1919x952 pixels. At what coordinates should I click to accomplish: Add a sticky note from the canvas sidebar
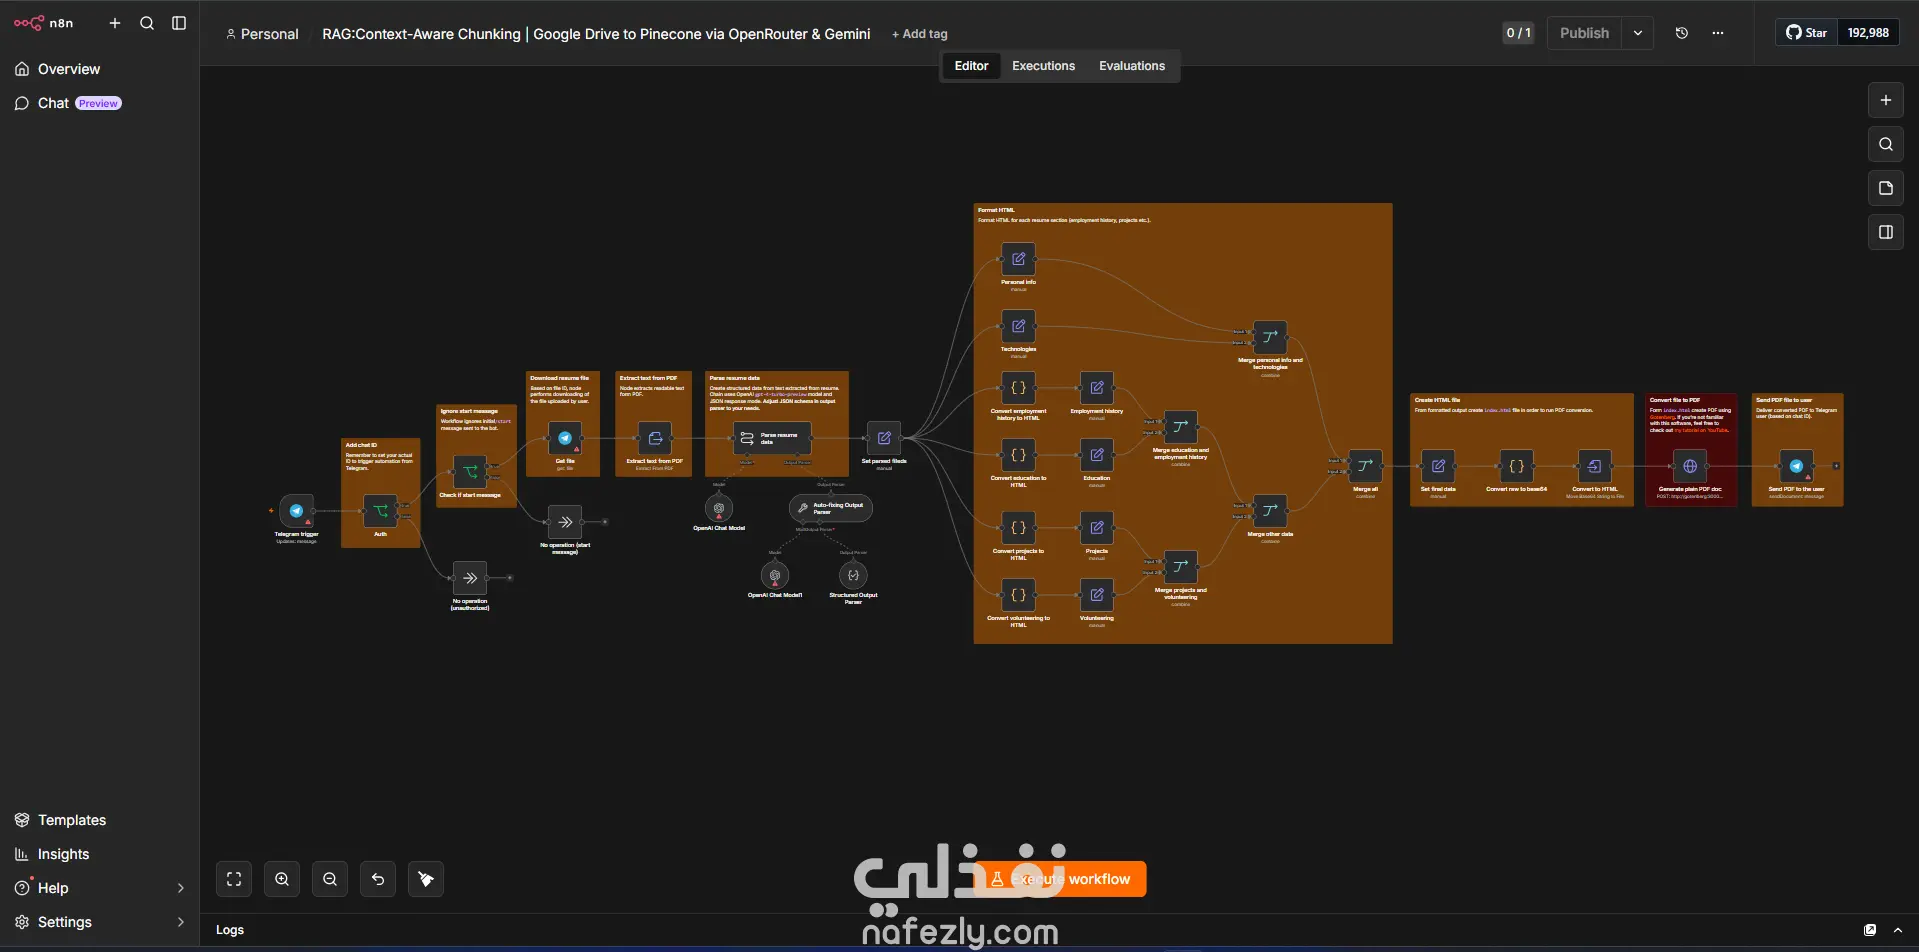click(1886, 188)
